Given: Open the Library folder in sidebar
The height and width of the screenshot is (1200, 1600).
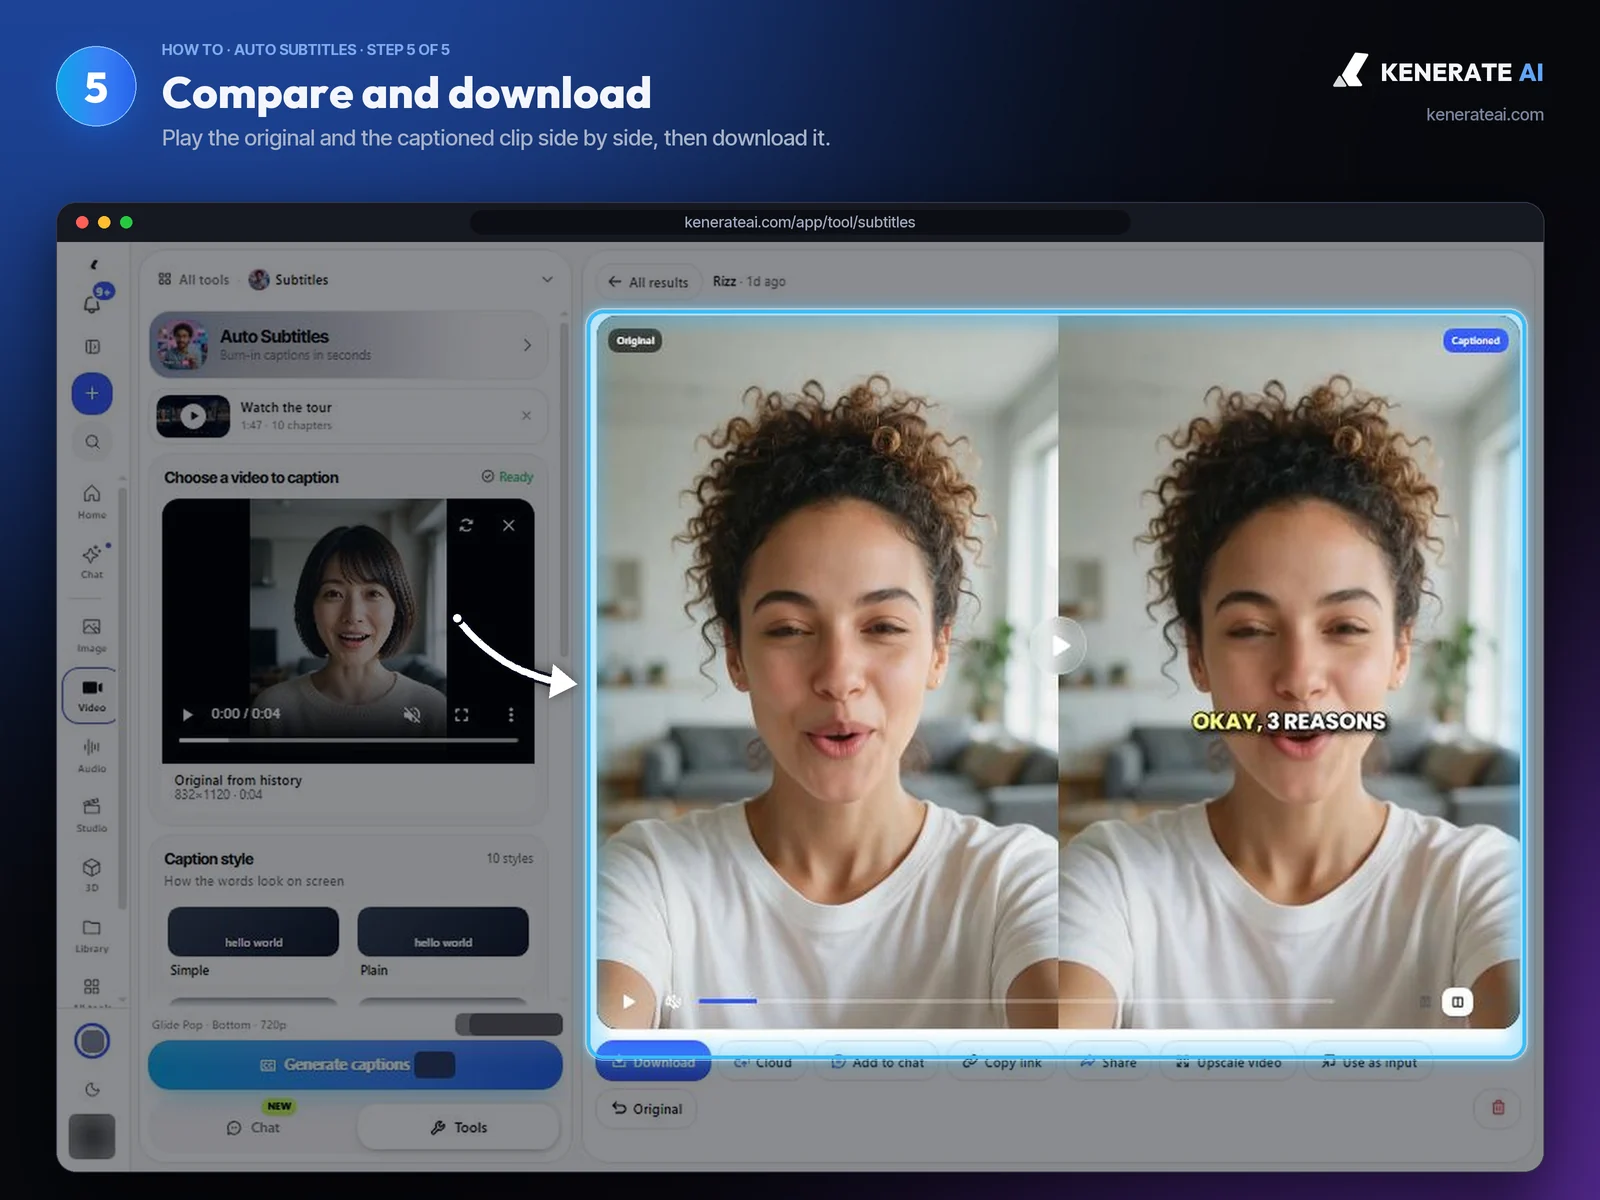Looking at the screenshot, I should tap(92, 936).
